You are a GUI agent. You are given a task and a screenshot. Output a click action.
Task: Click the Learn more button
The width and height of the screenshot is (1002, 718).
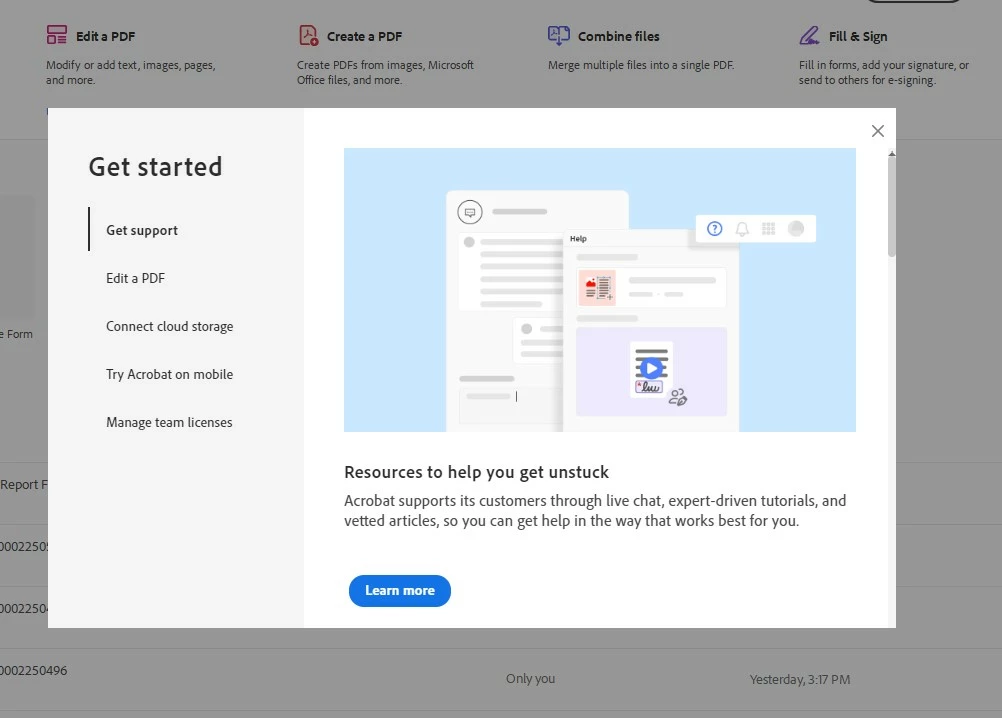click(x=399, y=591)
